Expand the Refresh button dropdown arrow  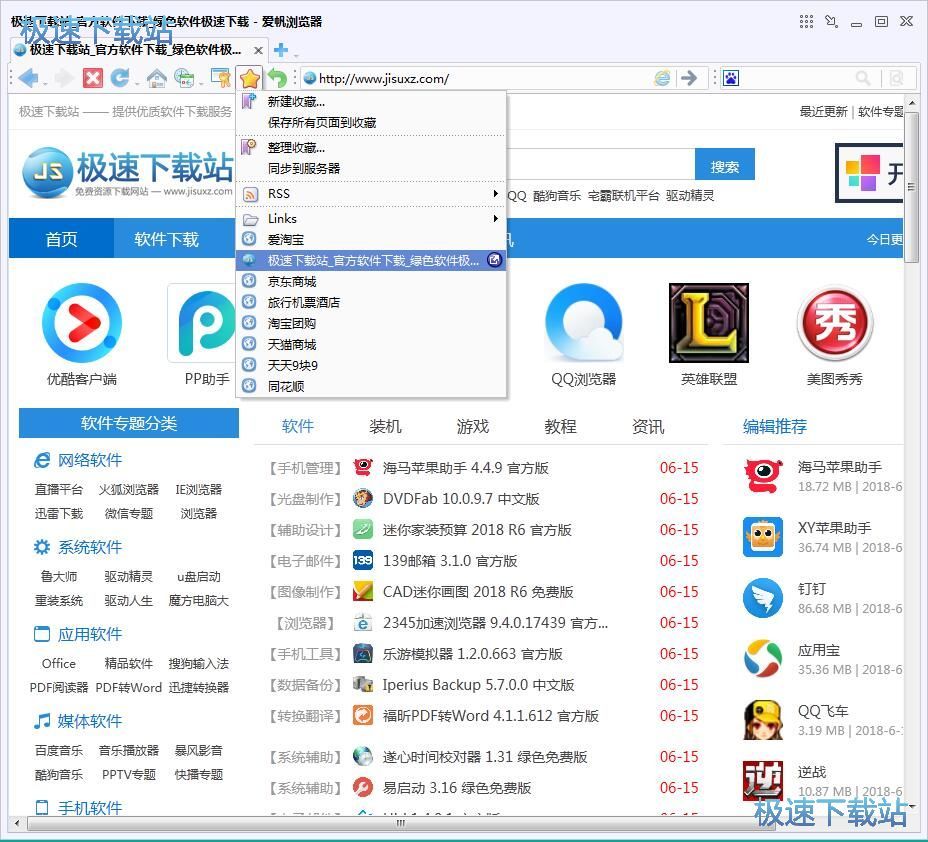click(136, 83)
